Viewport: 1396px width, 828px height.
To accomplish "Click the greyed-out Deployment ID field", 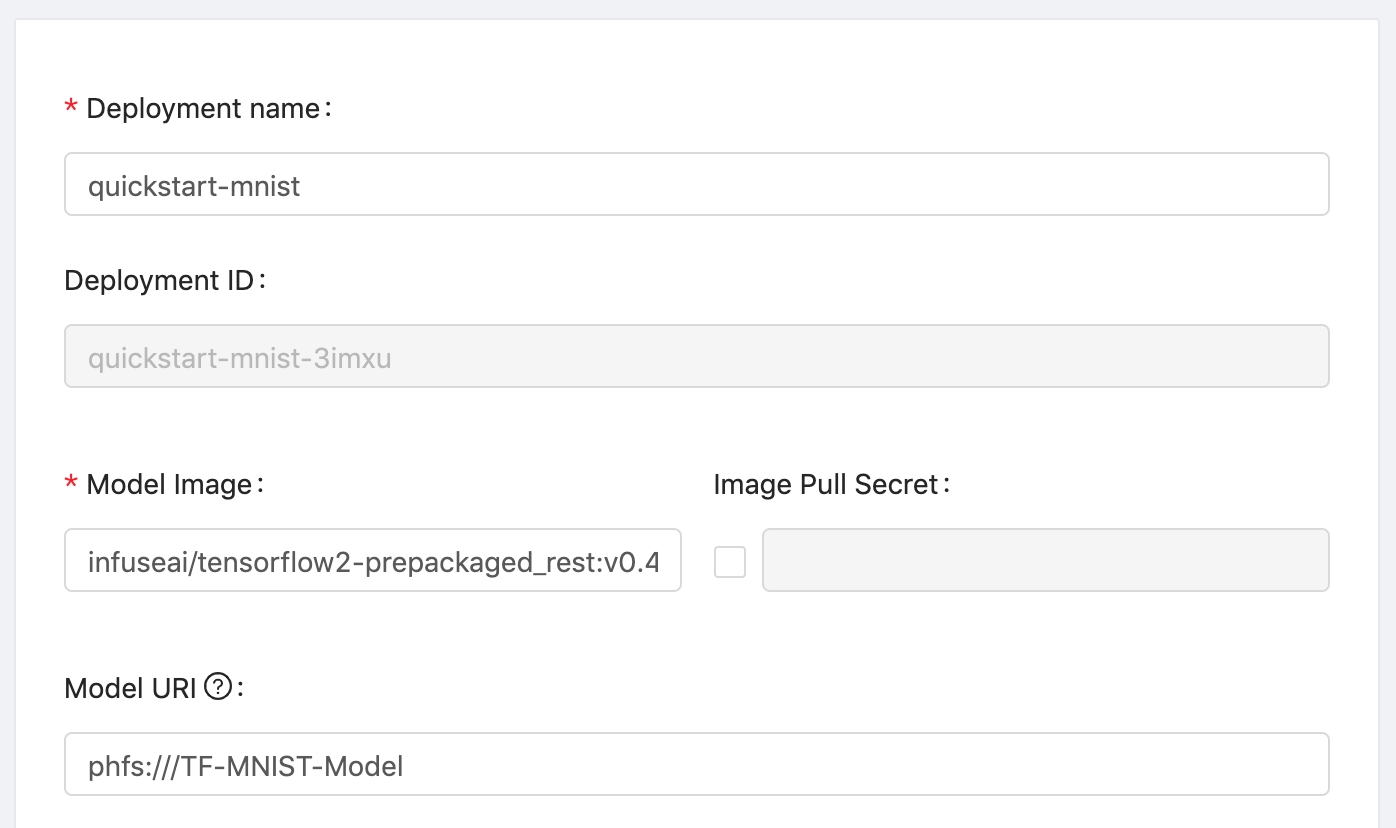I will pyautogui.click(x=697, y=356).
